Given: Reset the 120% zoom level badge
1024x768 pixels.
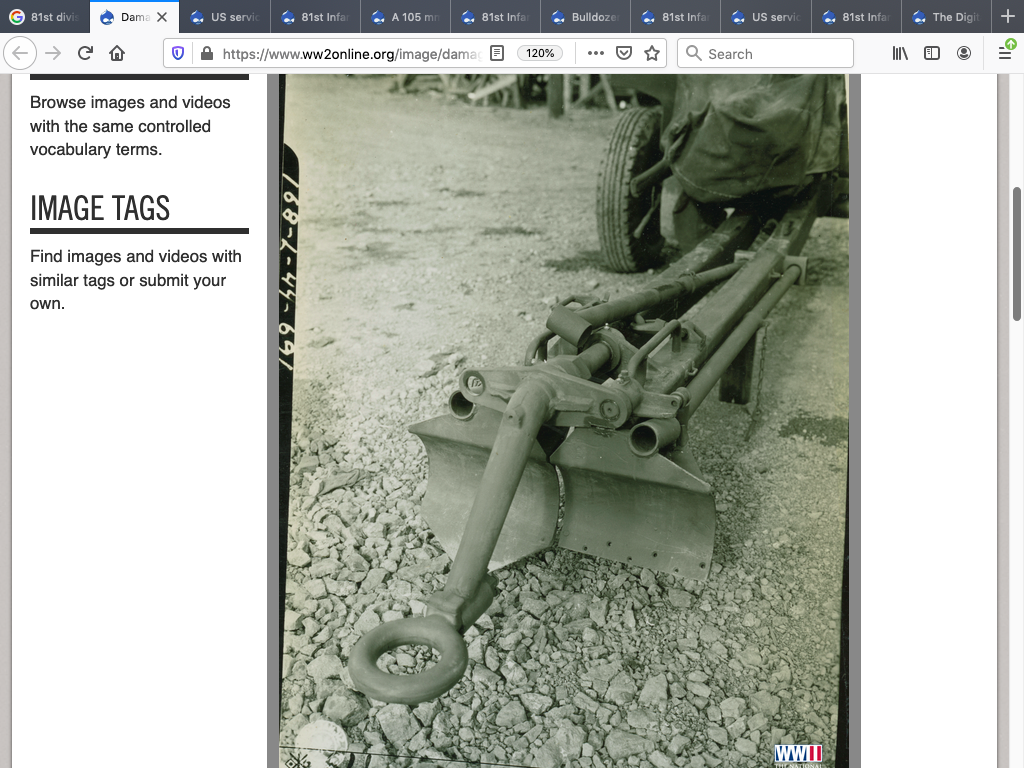Looking at the screenshot, I should pos(540,54).
